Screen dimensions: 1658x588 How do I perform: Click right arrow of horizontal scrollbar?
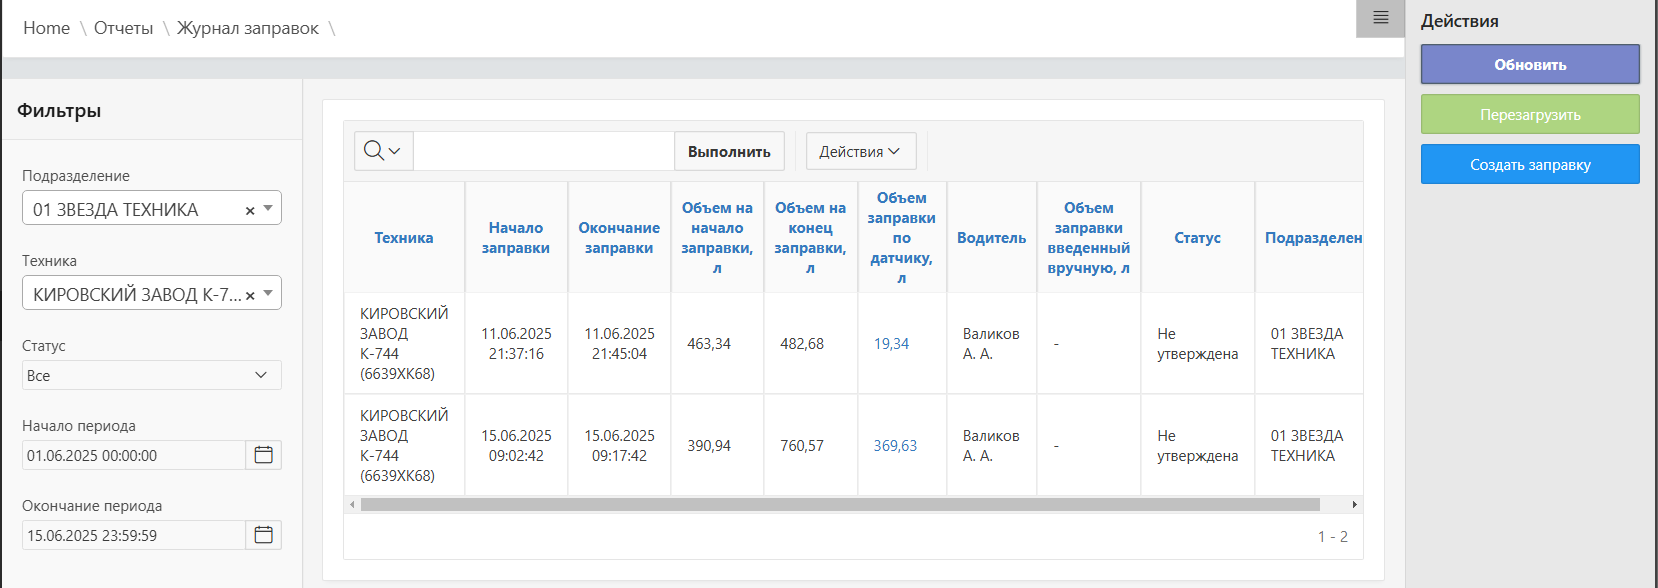point(1354,505)
